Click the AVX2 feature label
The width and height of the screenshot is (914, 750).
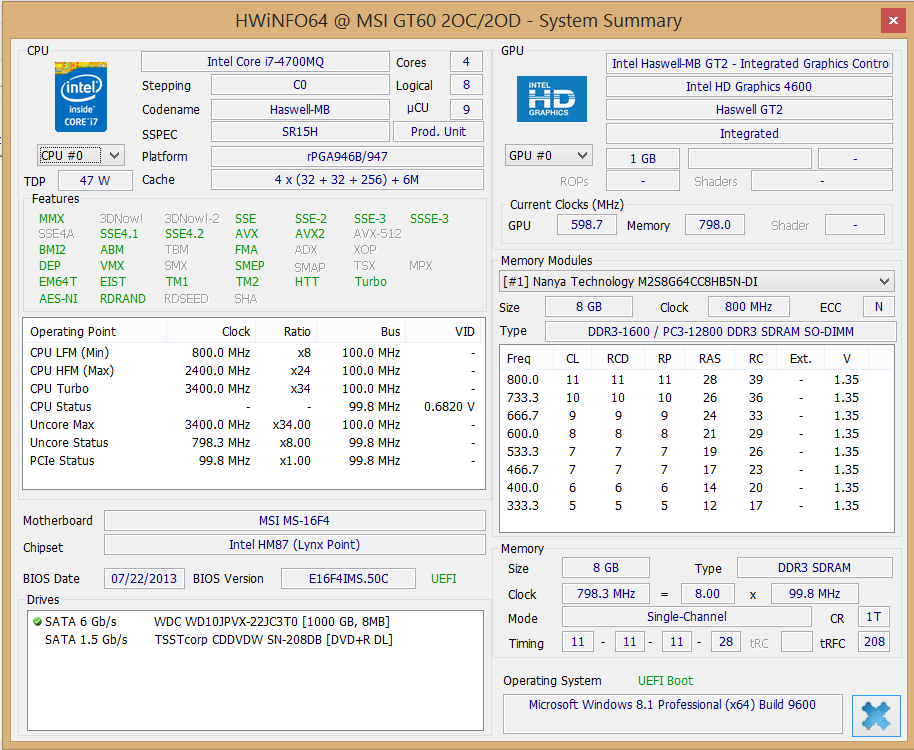click(310, 234)
